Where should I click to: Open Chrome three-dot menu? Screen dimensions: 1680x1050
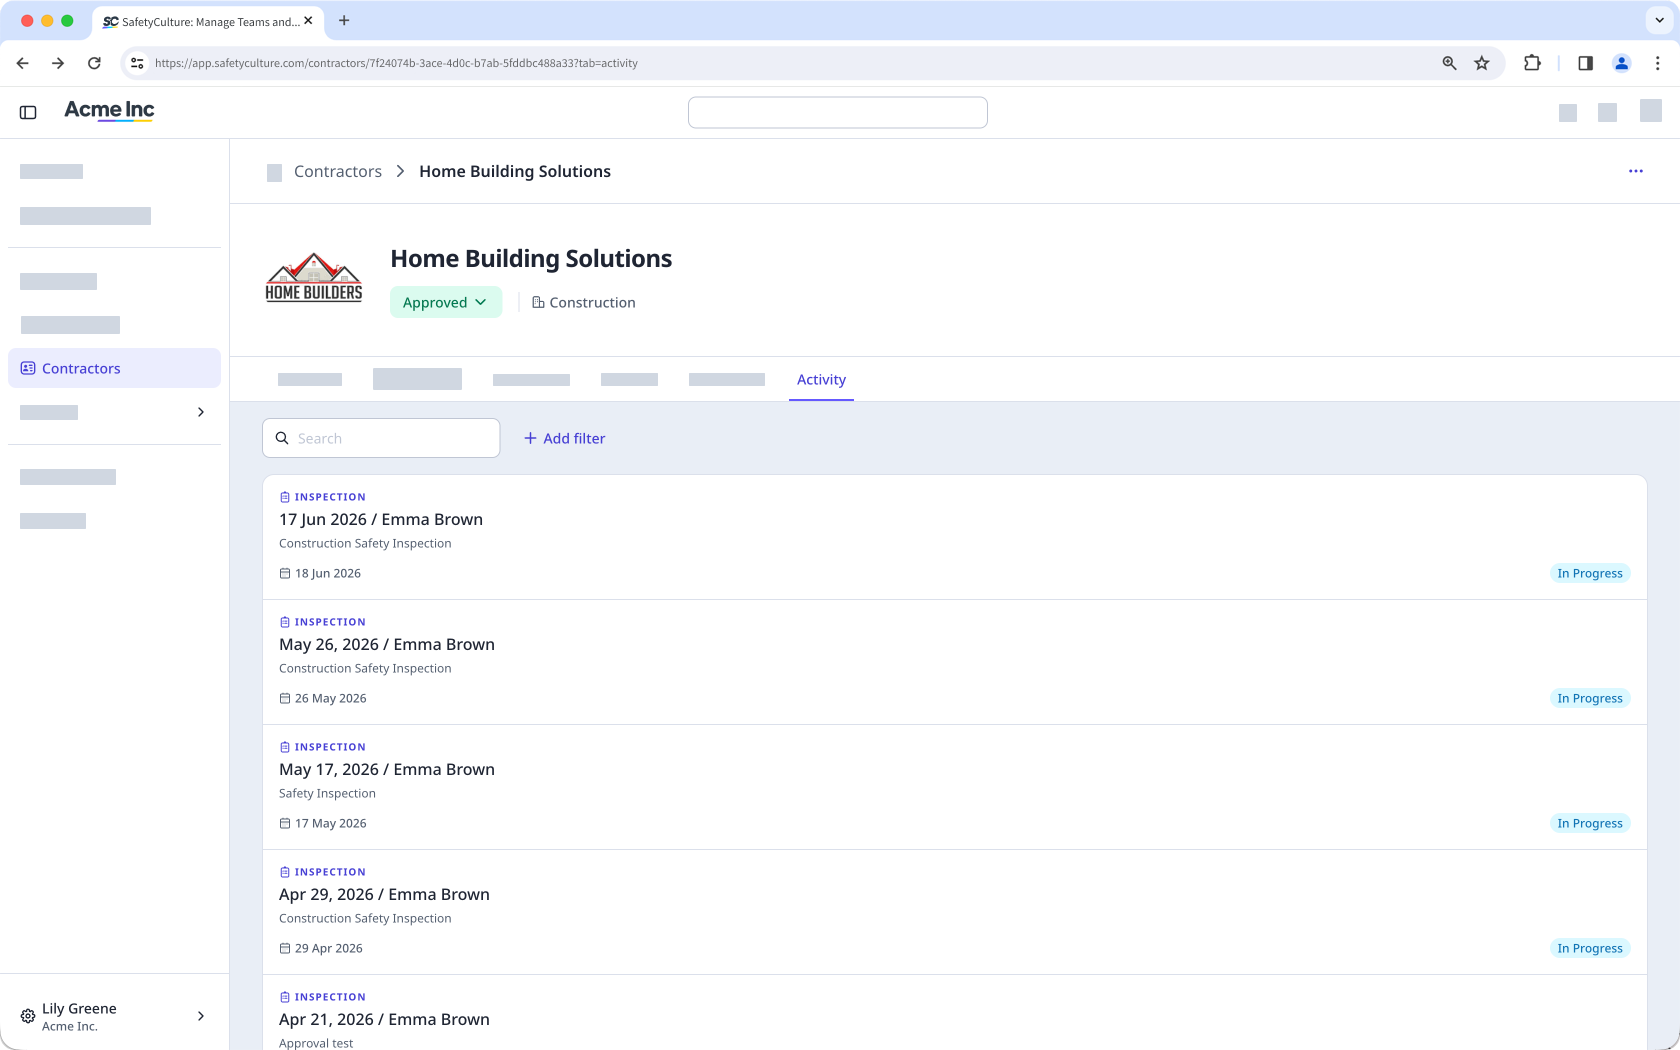(x=1657, y=63)
